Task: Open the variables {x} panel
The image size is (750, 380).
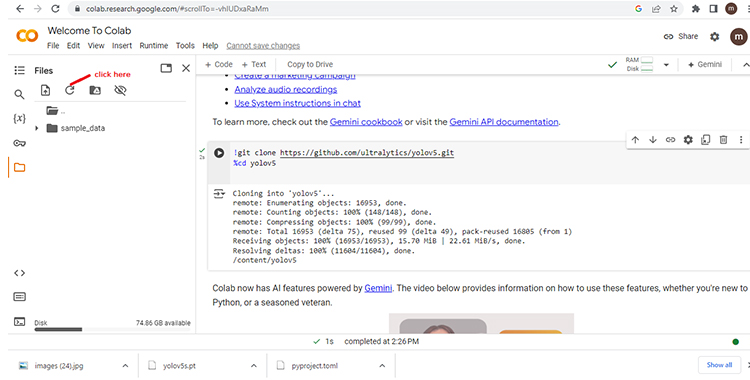Action: 19,118
